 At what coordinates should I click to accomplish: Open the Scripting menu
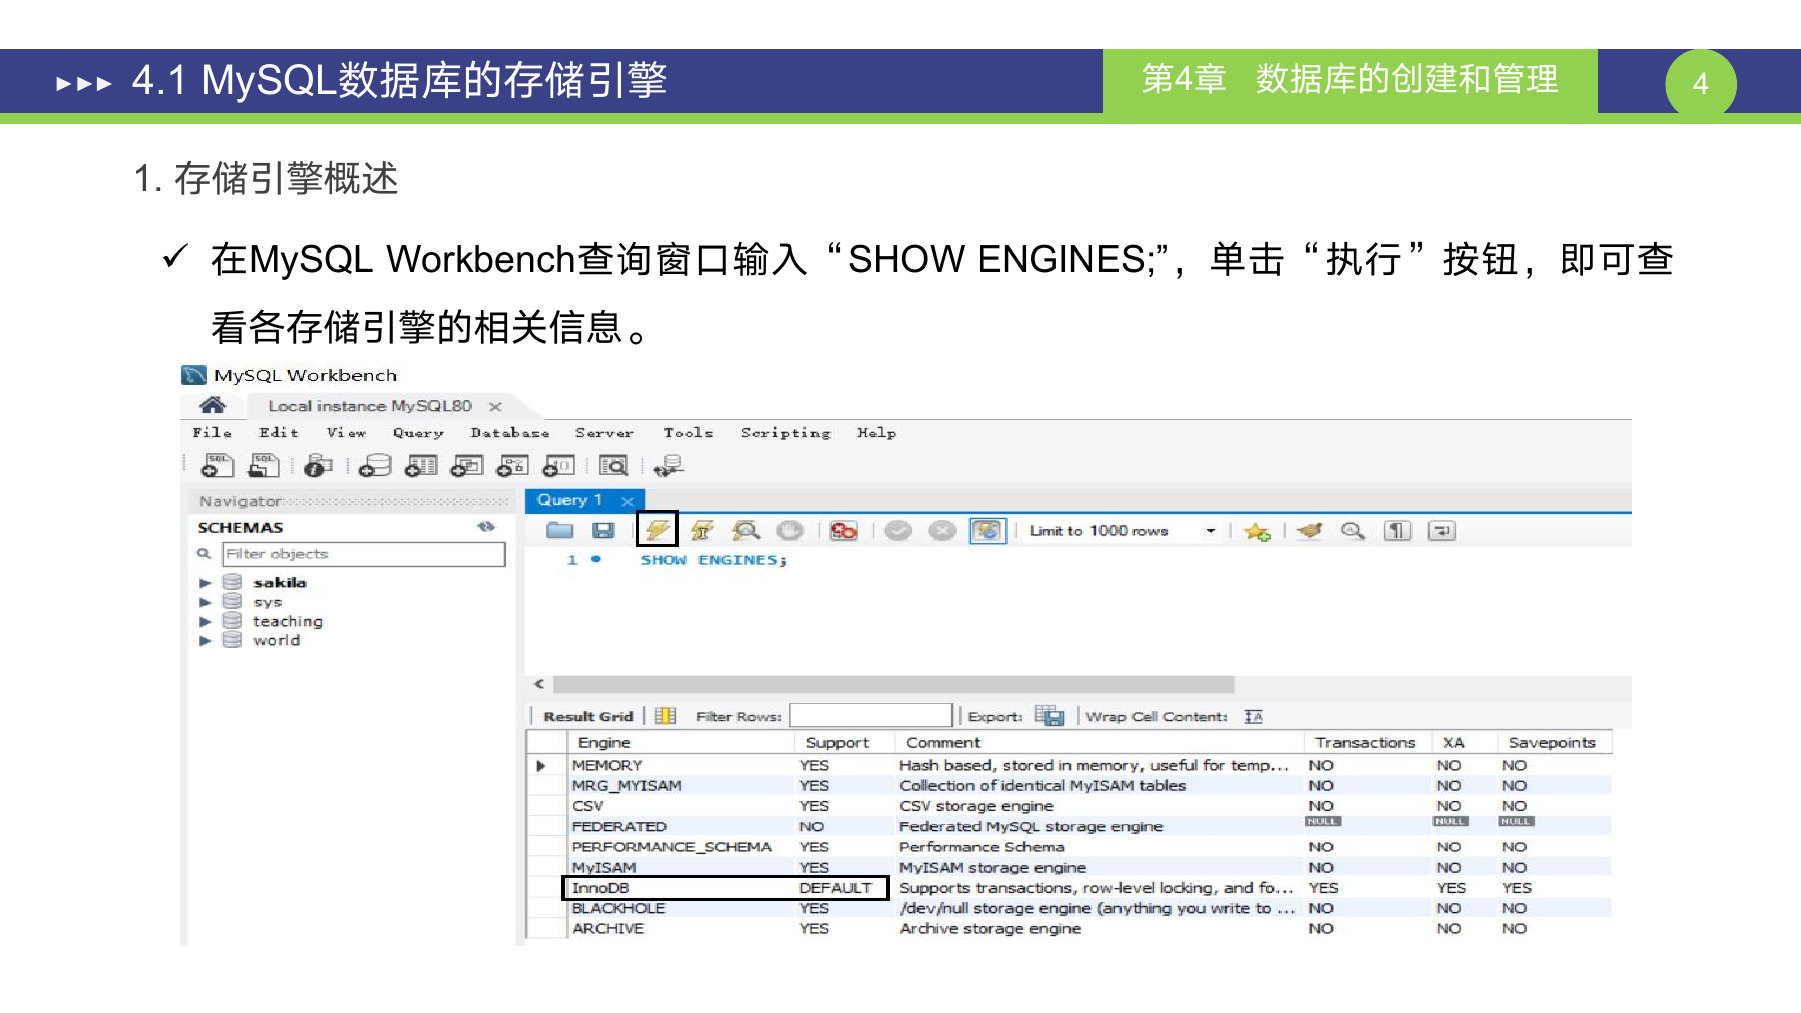point(786,433)
